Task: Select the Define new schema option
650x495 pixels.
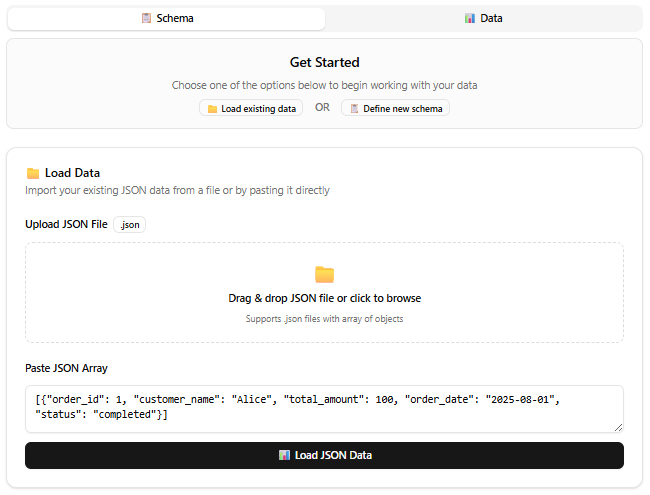Action: (x=395, y=108)
